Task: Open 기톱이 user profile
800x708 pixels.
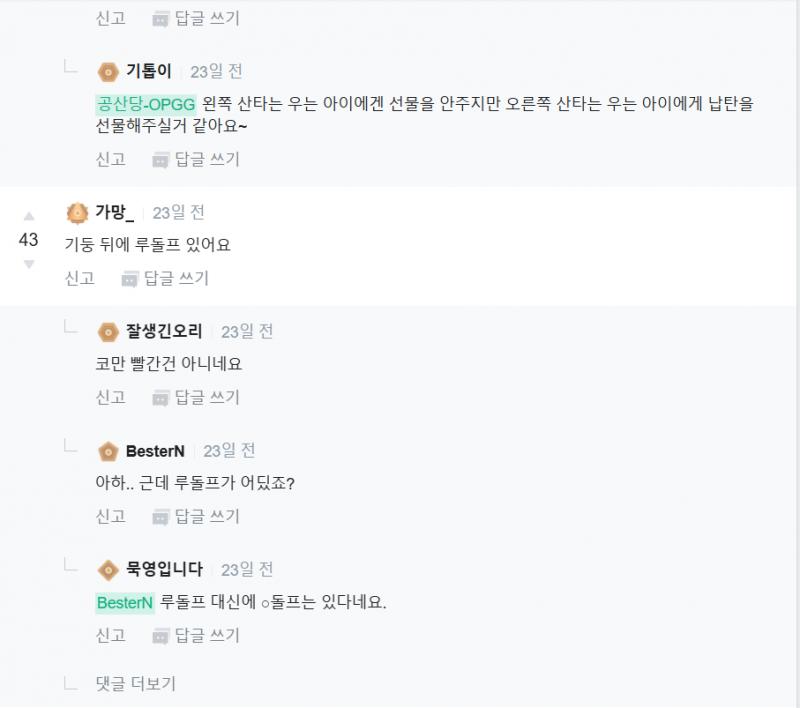Action: (149, 71)
